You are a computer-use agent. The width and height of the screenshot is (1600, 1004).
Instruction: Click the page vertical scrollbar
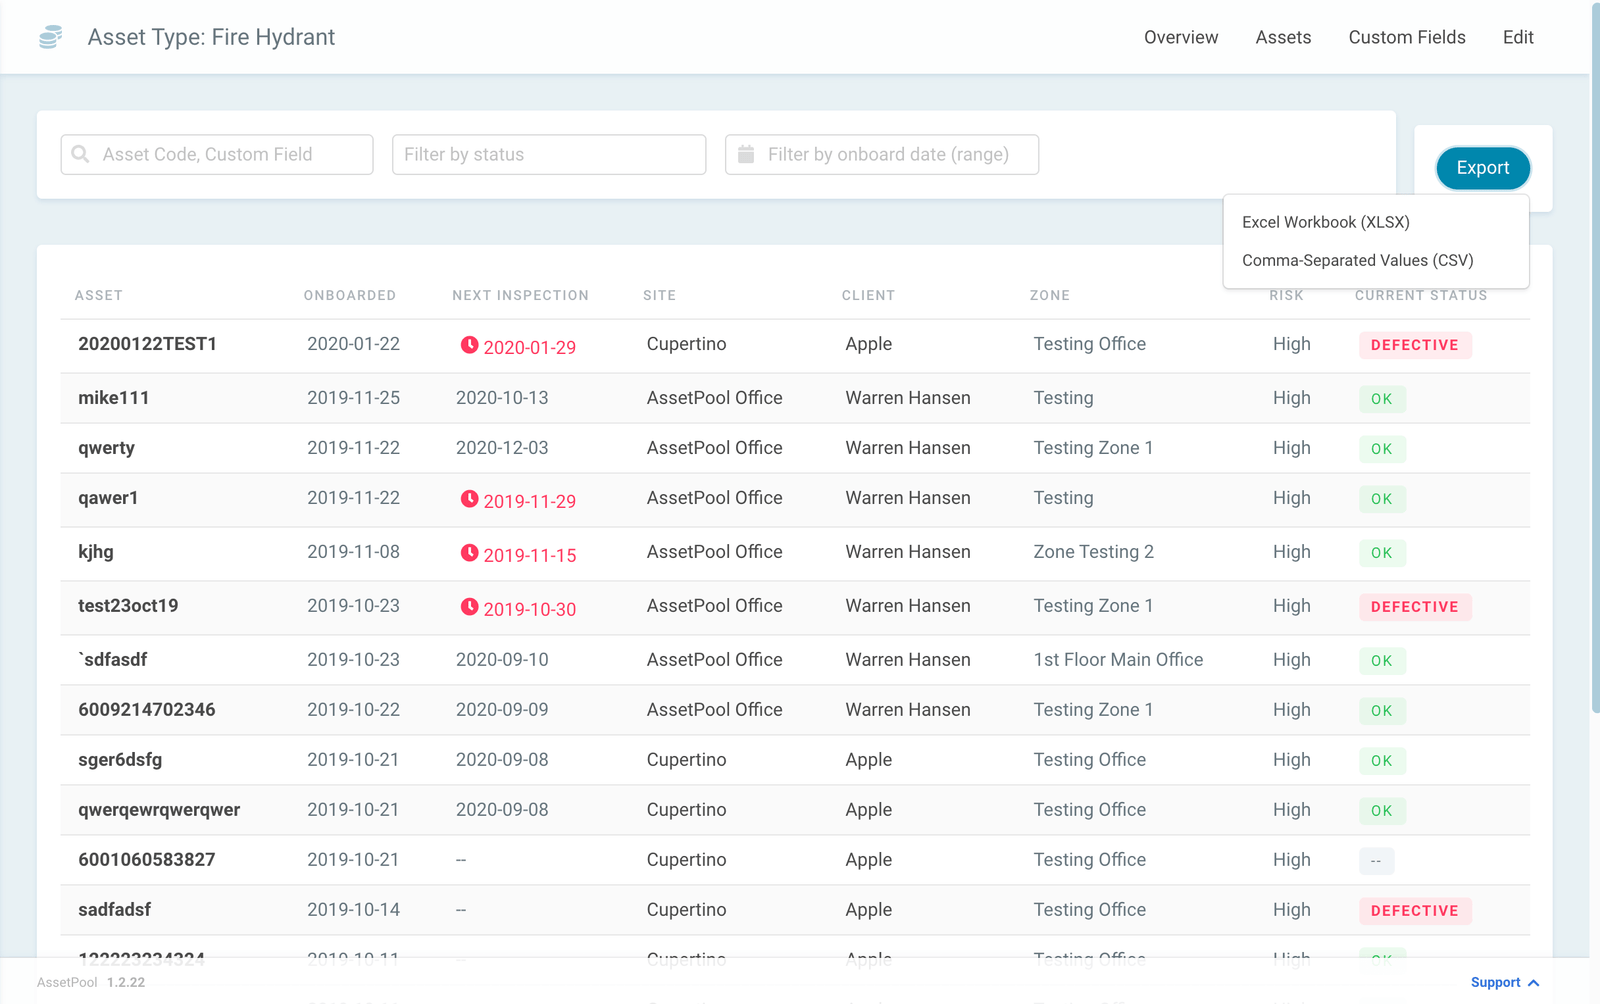pos(1595,360)
